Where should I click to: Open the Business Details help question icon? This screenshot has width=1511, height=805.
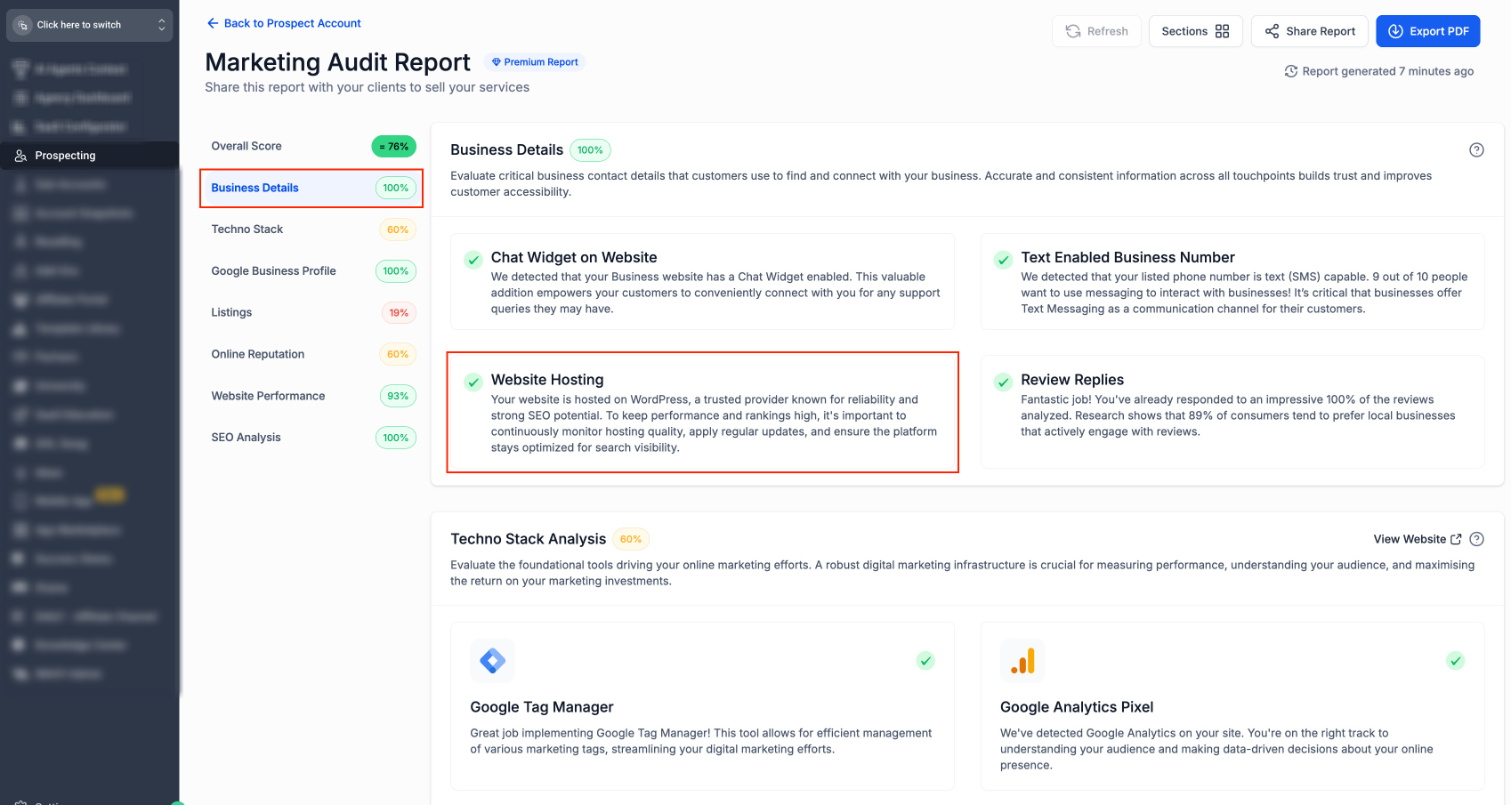coord(1476,150)
